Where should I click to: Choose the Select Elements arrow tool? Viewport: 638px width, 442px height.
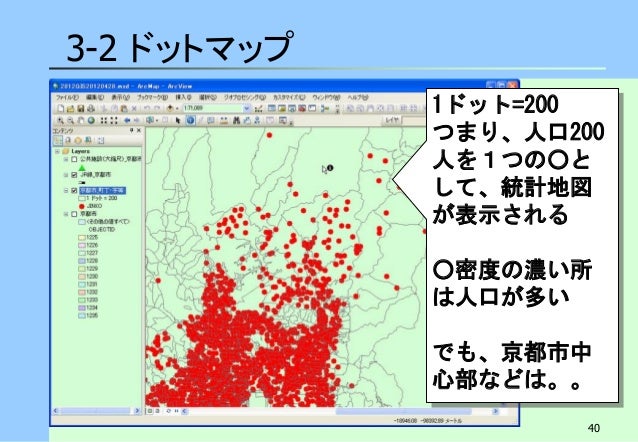[177, 120]
